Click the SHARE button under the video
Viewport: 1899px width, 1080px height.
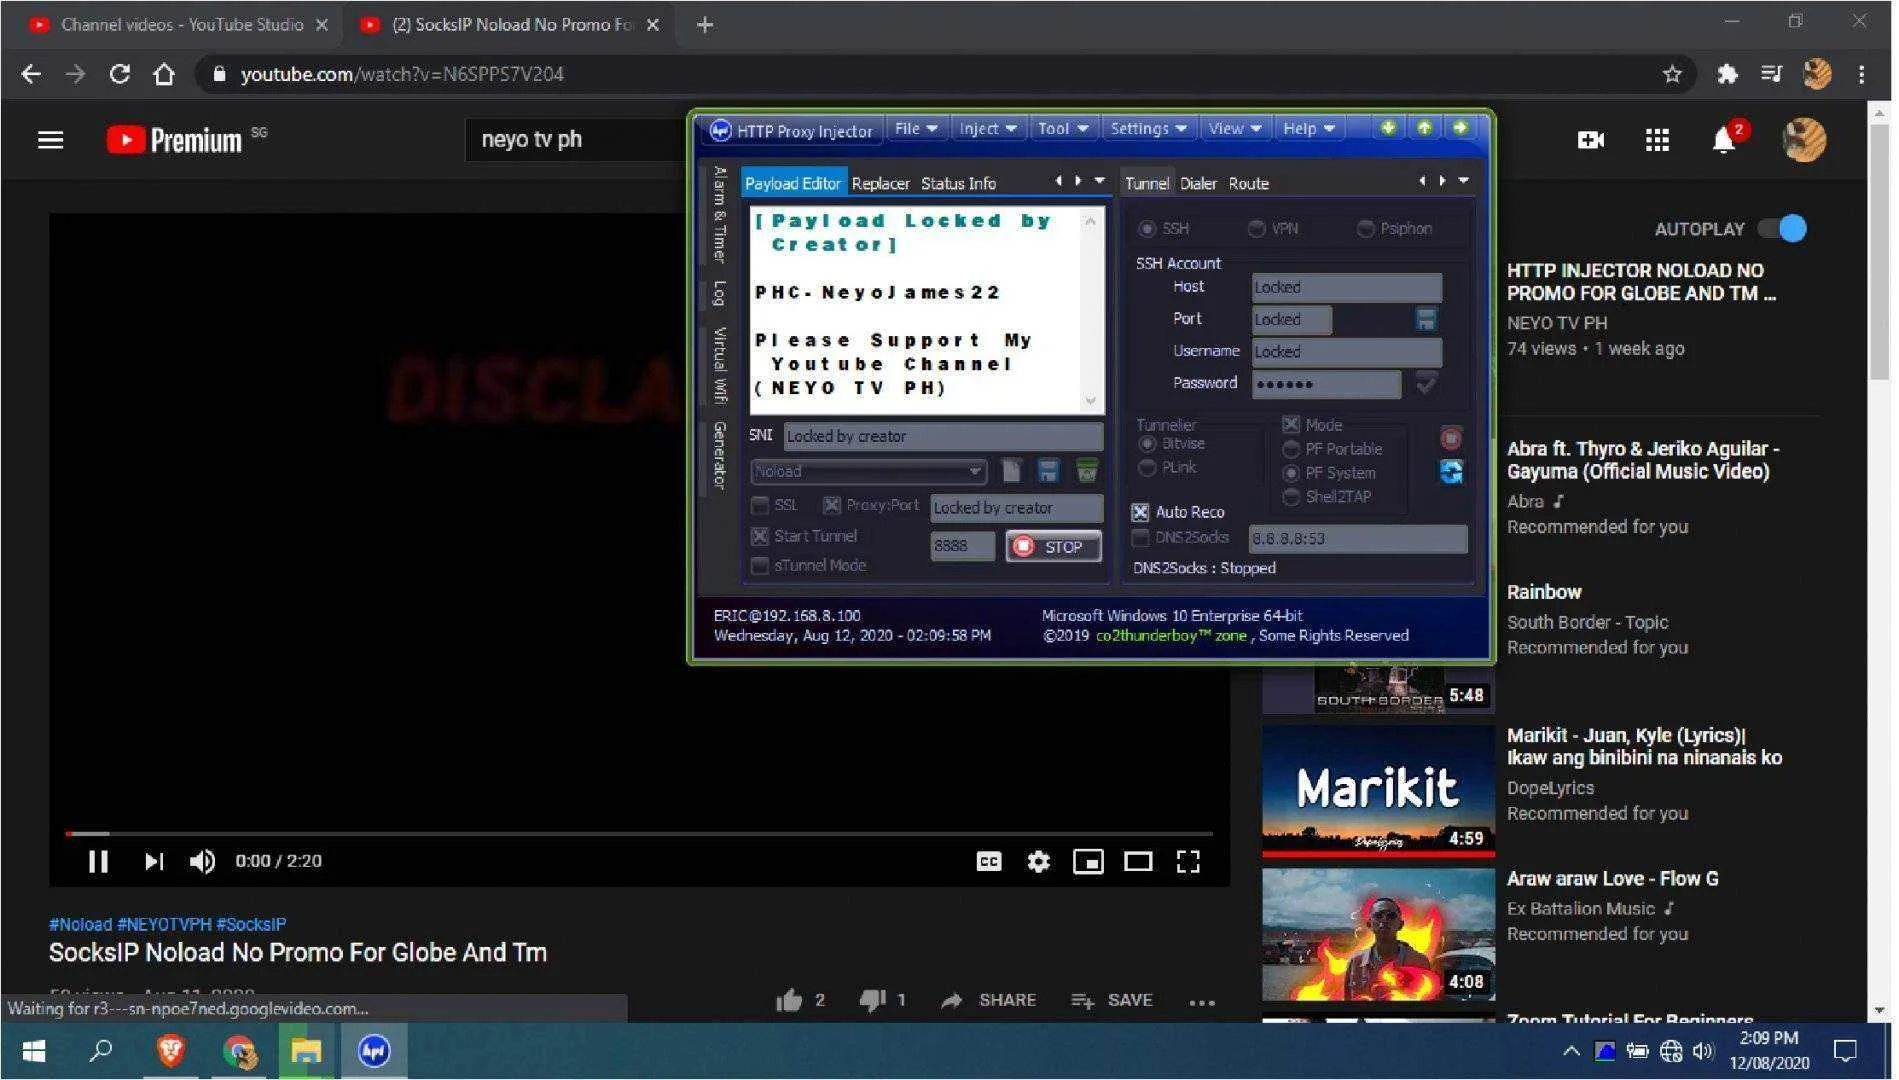[x=989, y=1000]
